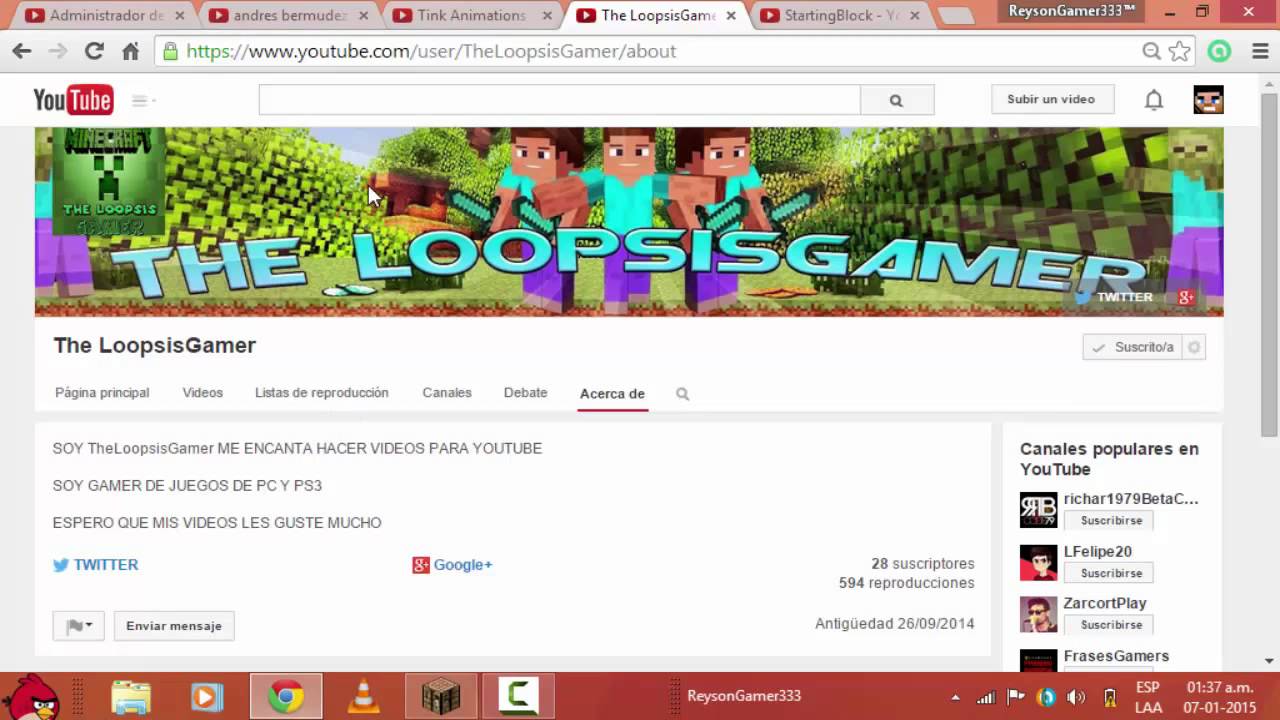Open the account avatar menu
This screenshot has width=1280, height=720.
1208,99
